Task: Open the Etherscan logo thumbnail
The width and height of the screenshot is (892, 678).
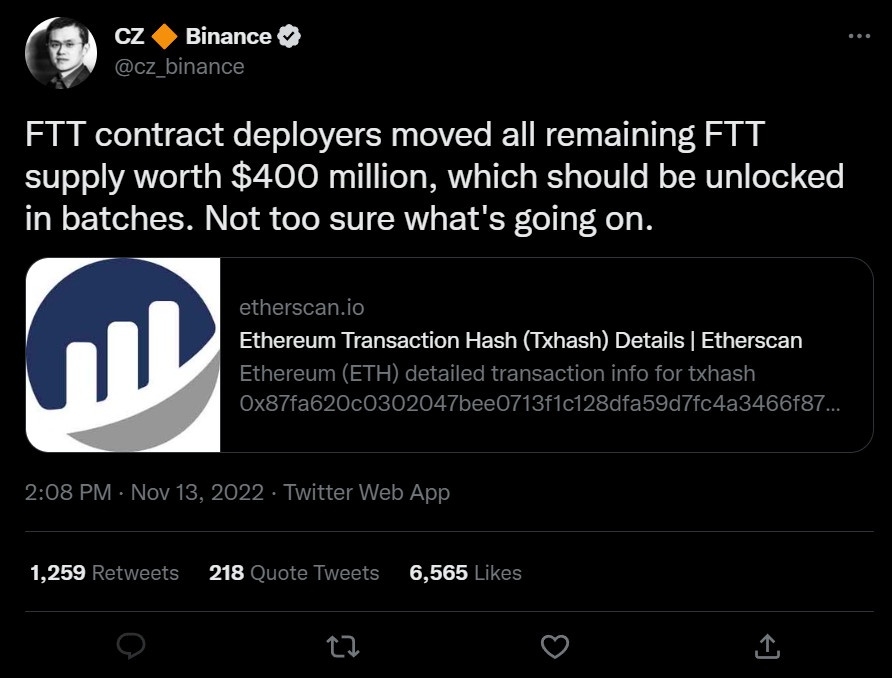Action: [x=124, y=354]
